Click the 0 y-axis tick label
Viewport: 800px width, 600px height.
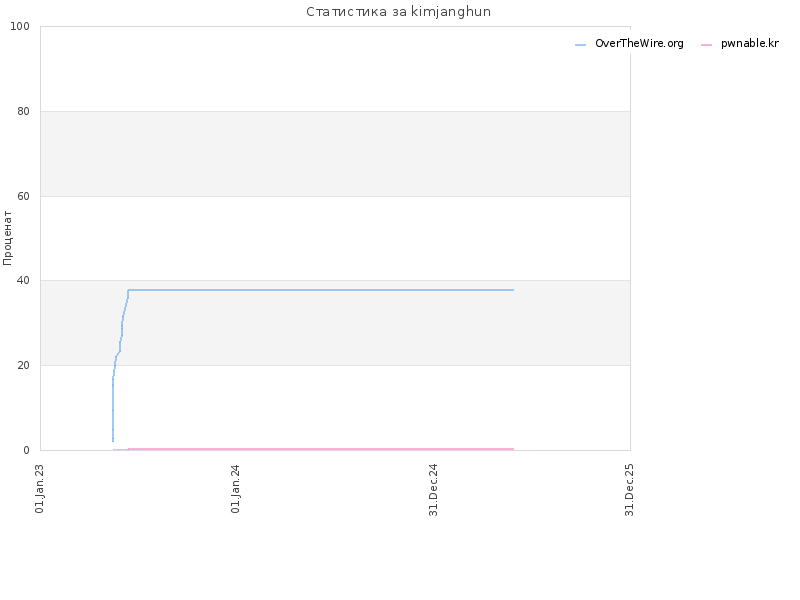tap(27, 450)
